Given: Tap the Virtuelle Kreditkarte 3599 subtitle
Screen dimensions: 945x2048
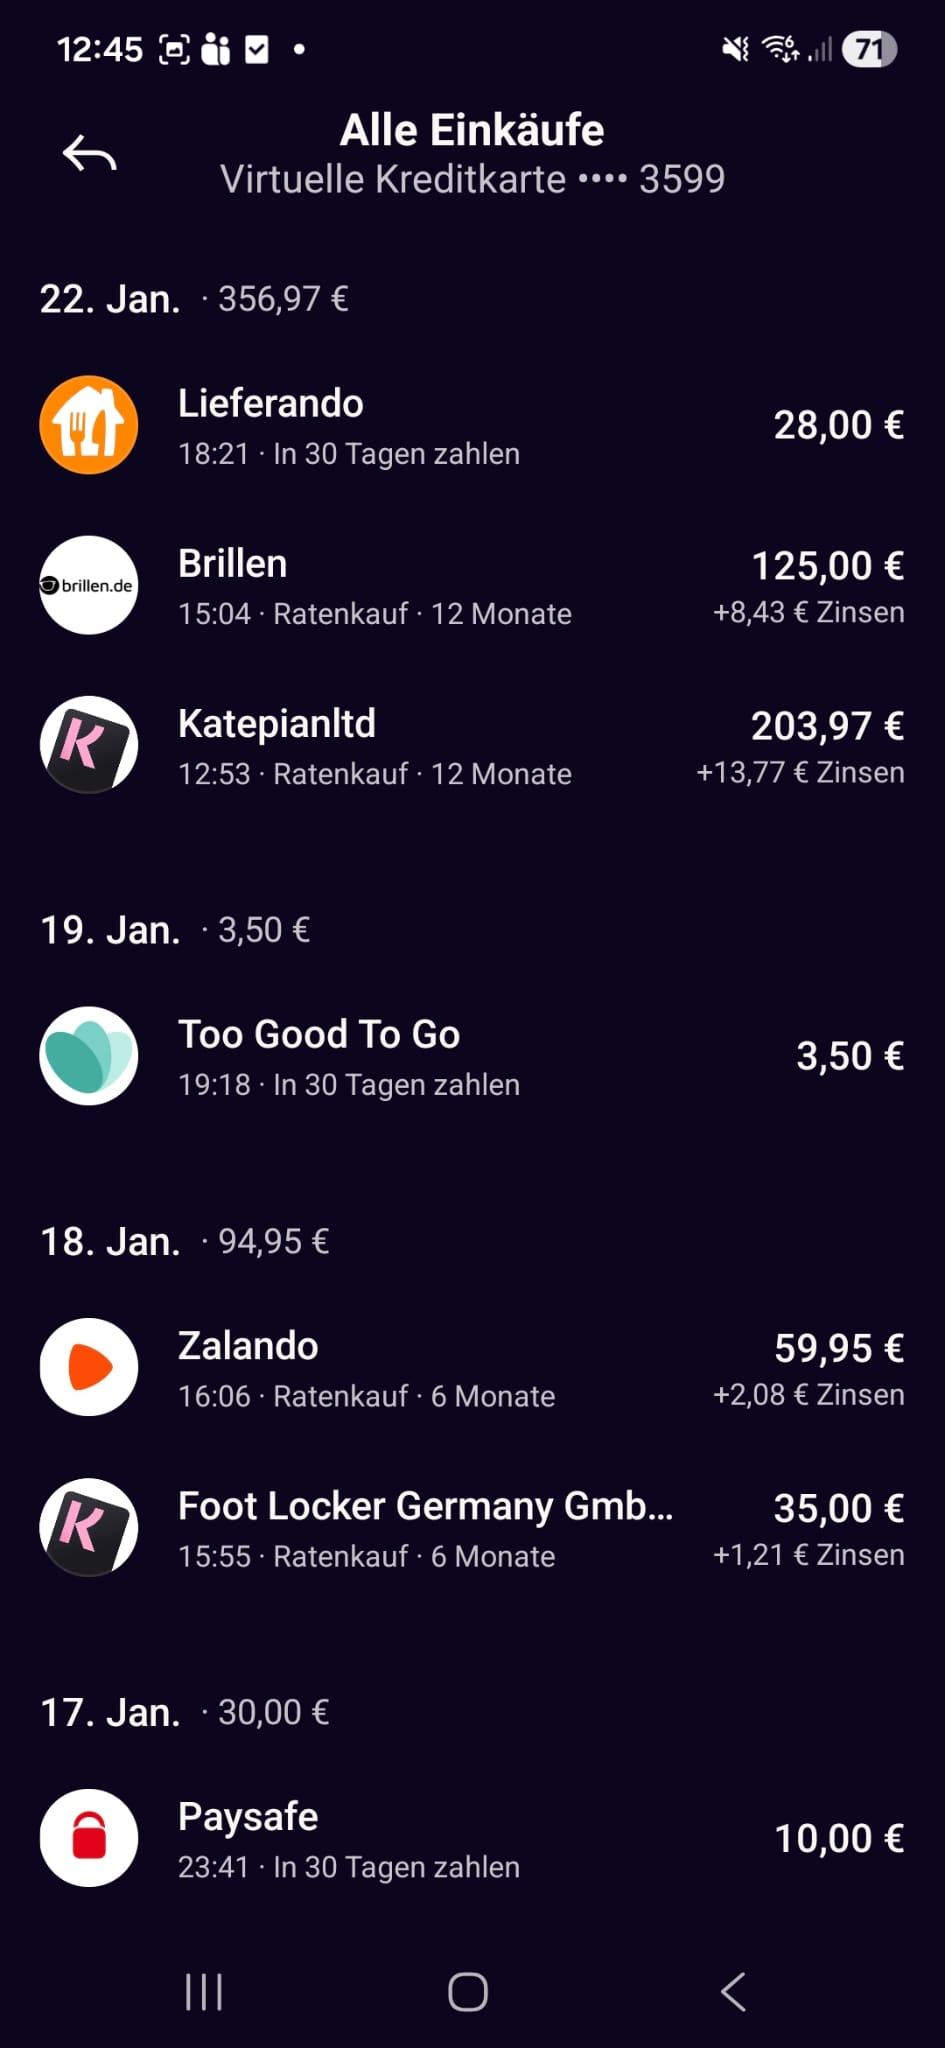Looking at the screenshot, I should coord(472,180).
